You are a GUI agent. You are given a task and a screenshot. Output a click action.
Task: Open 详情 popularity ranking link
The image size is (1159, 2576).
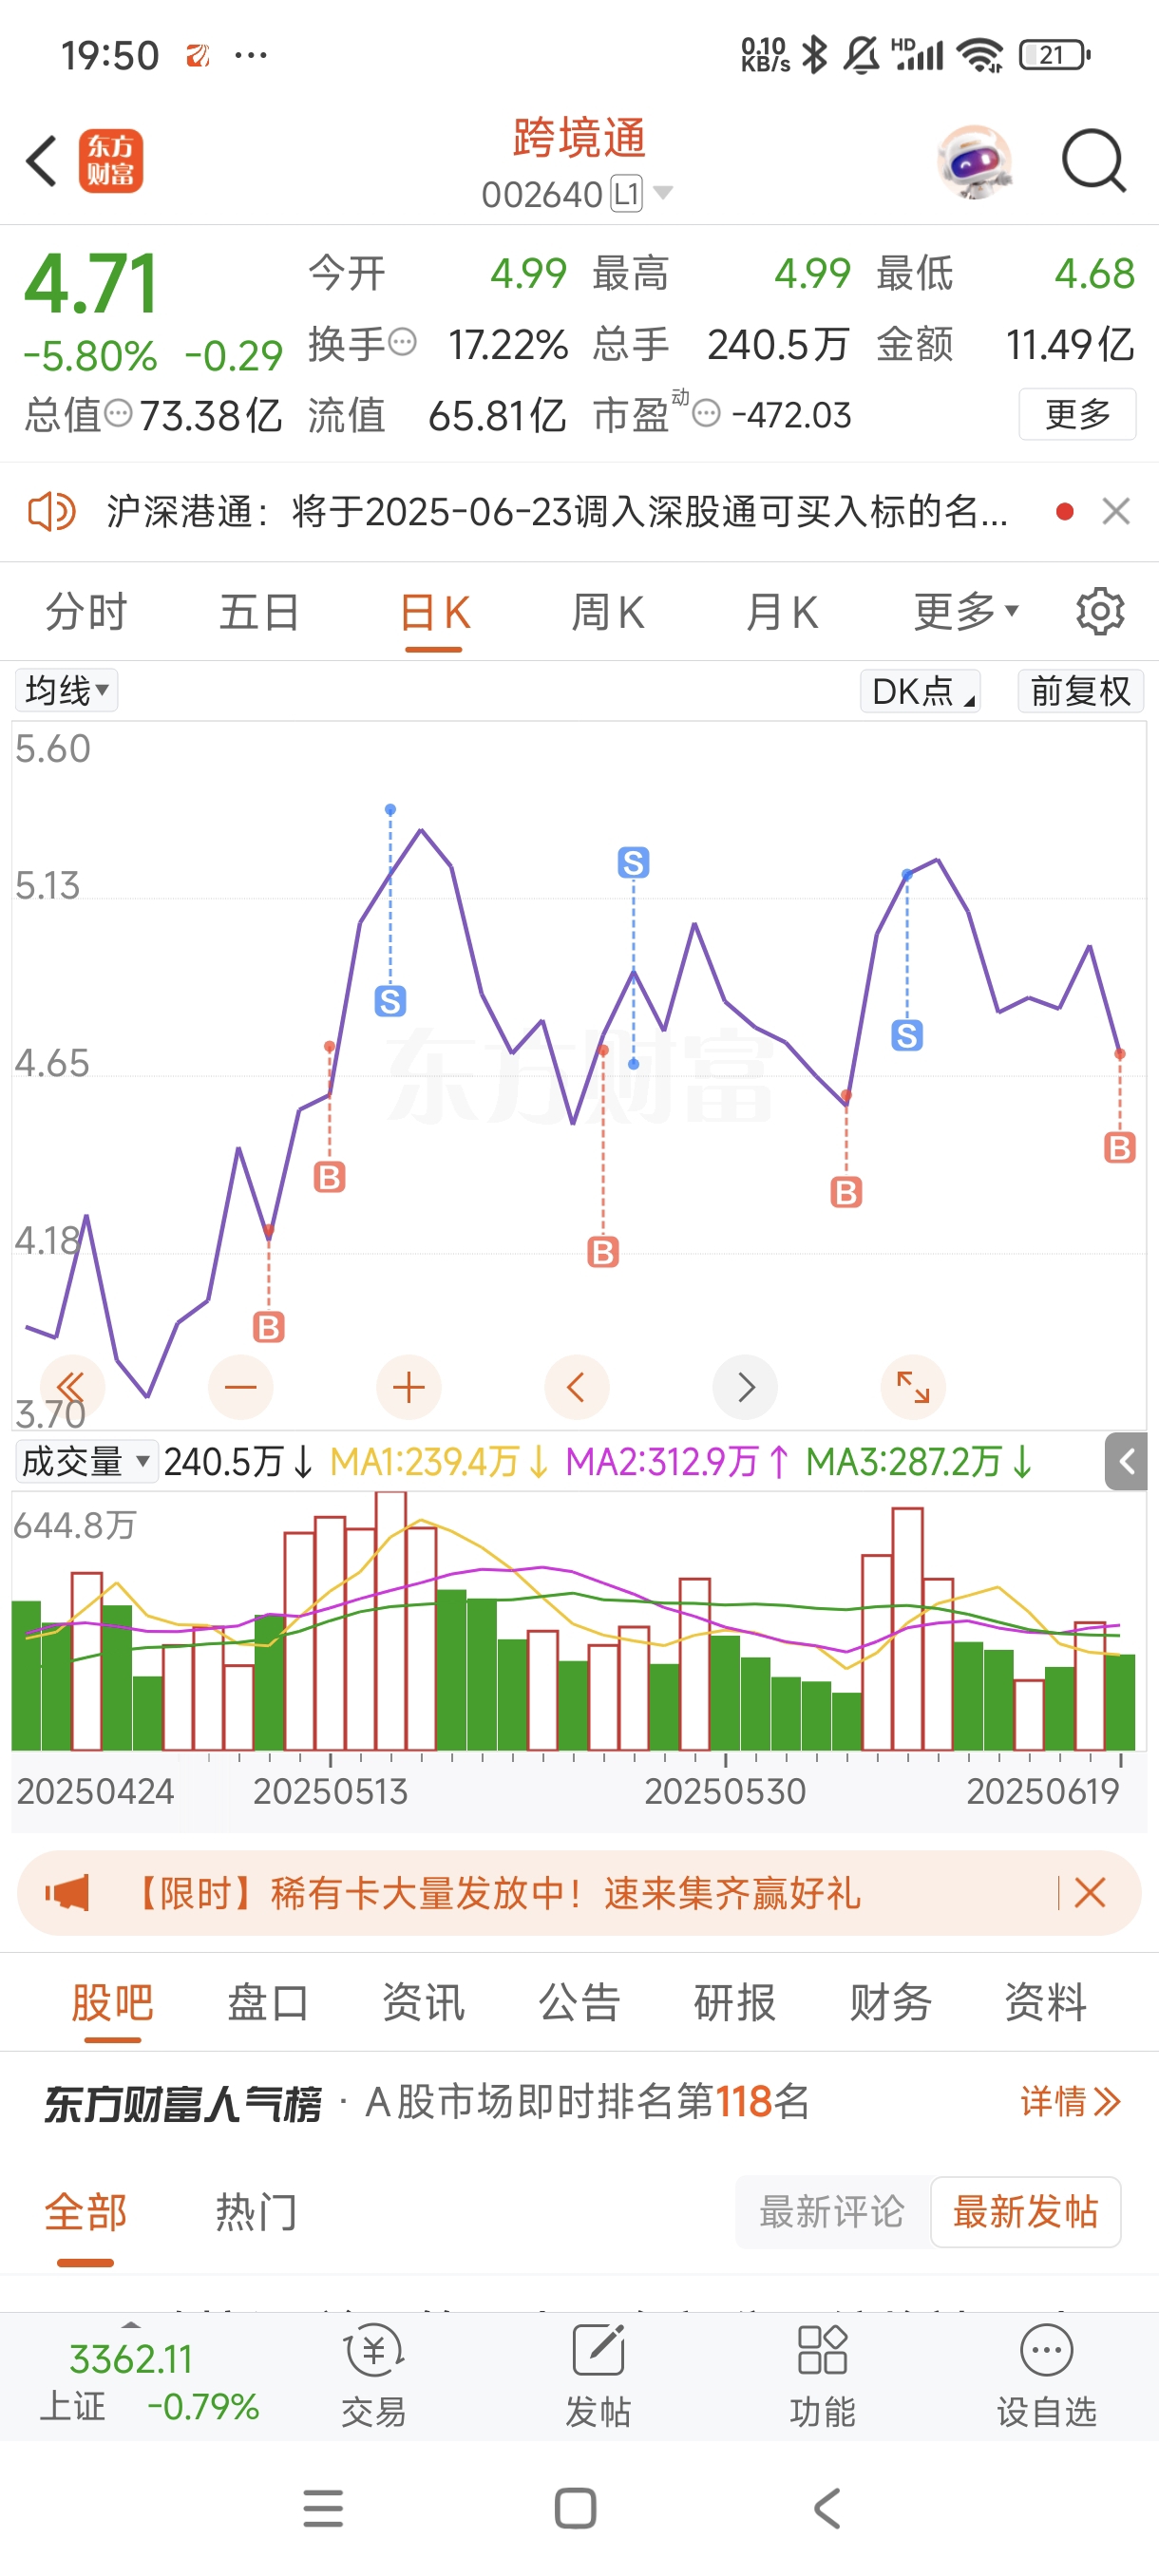1070,2102
